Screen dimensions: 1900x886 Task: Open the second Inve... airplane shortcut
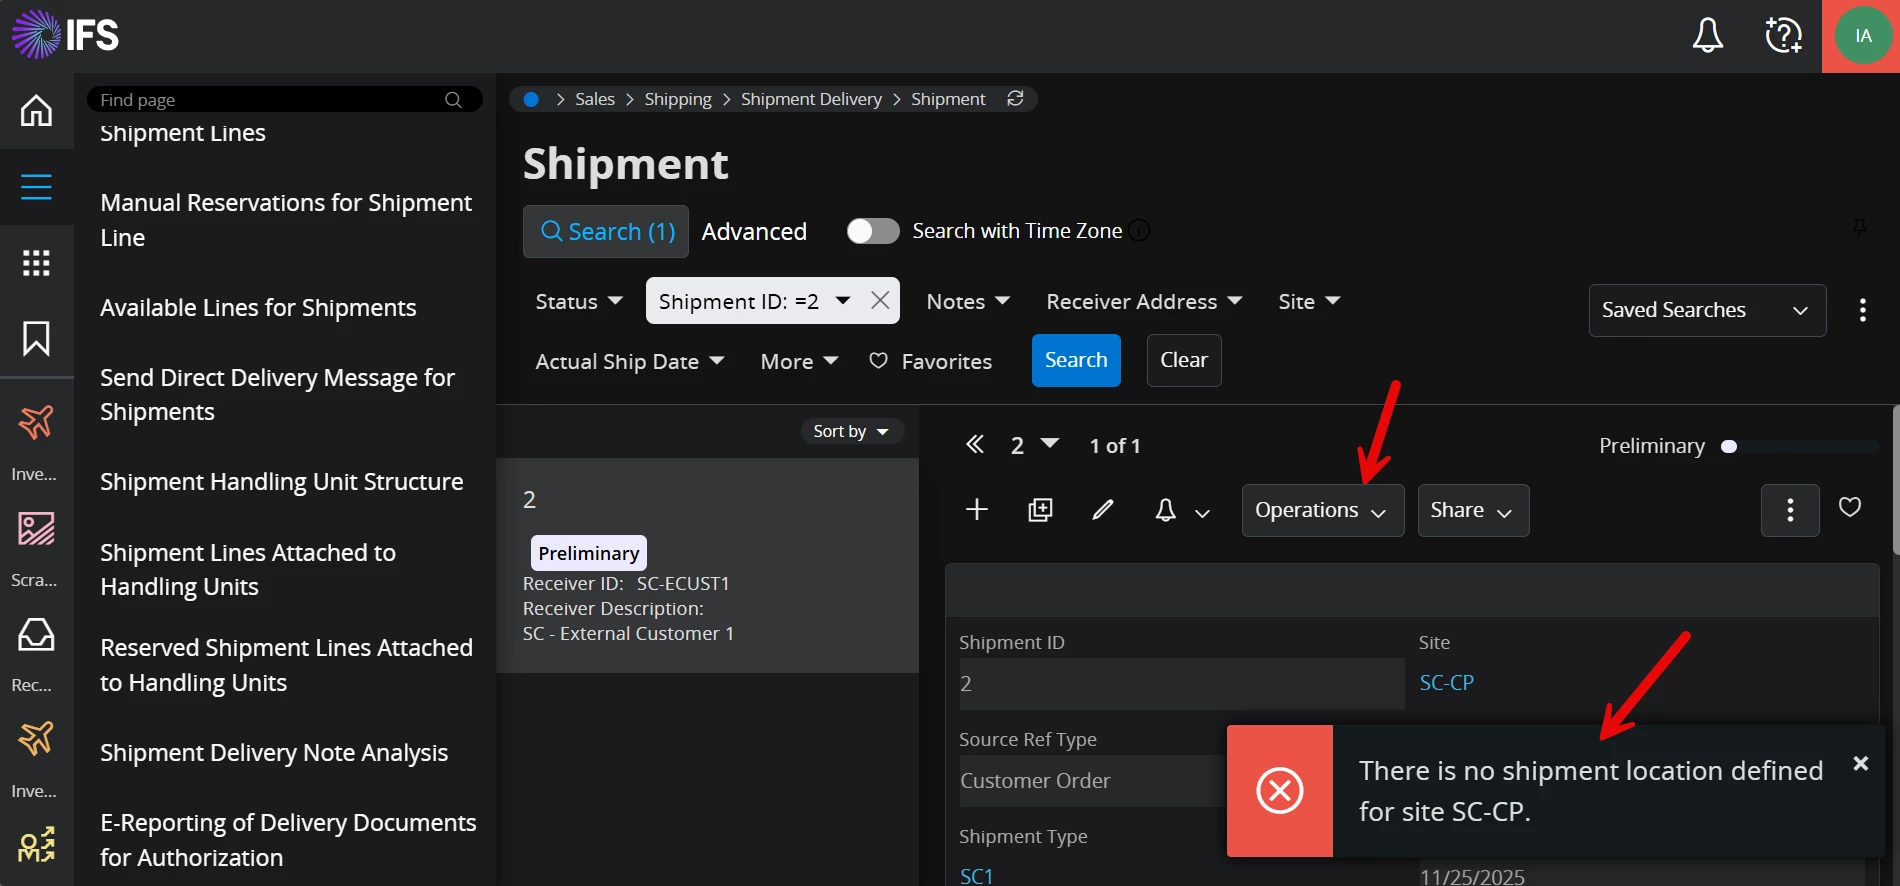(36, 740)
